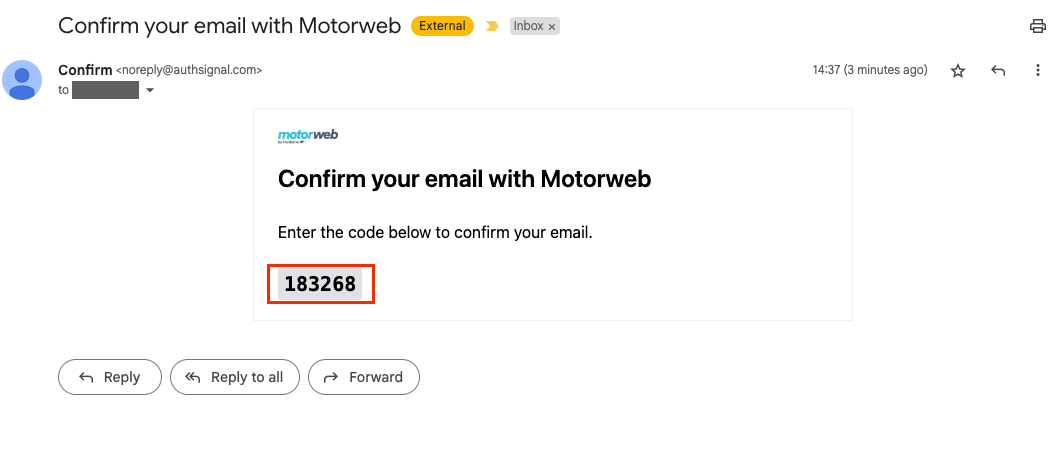
Task: Star the Motorweb confirmation email
Action: (958, 71)
